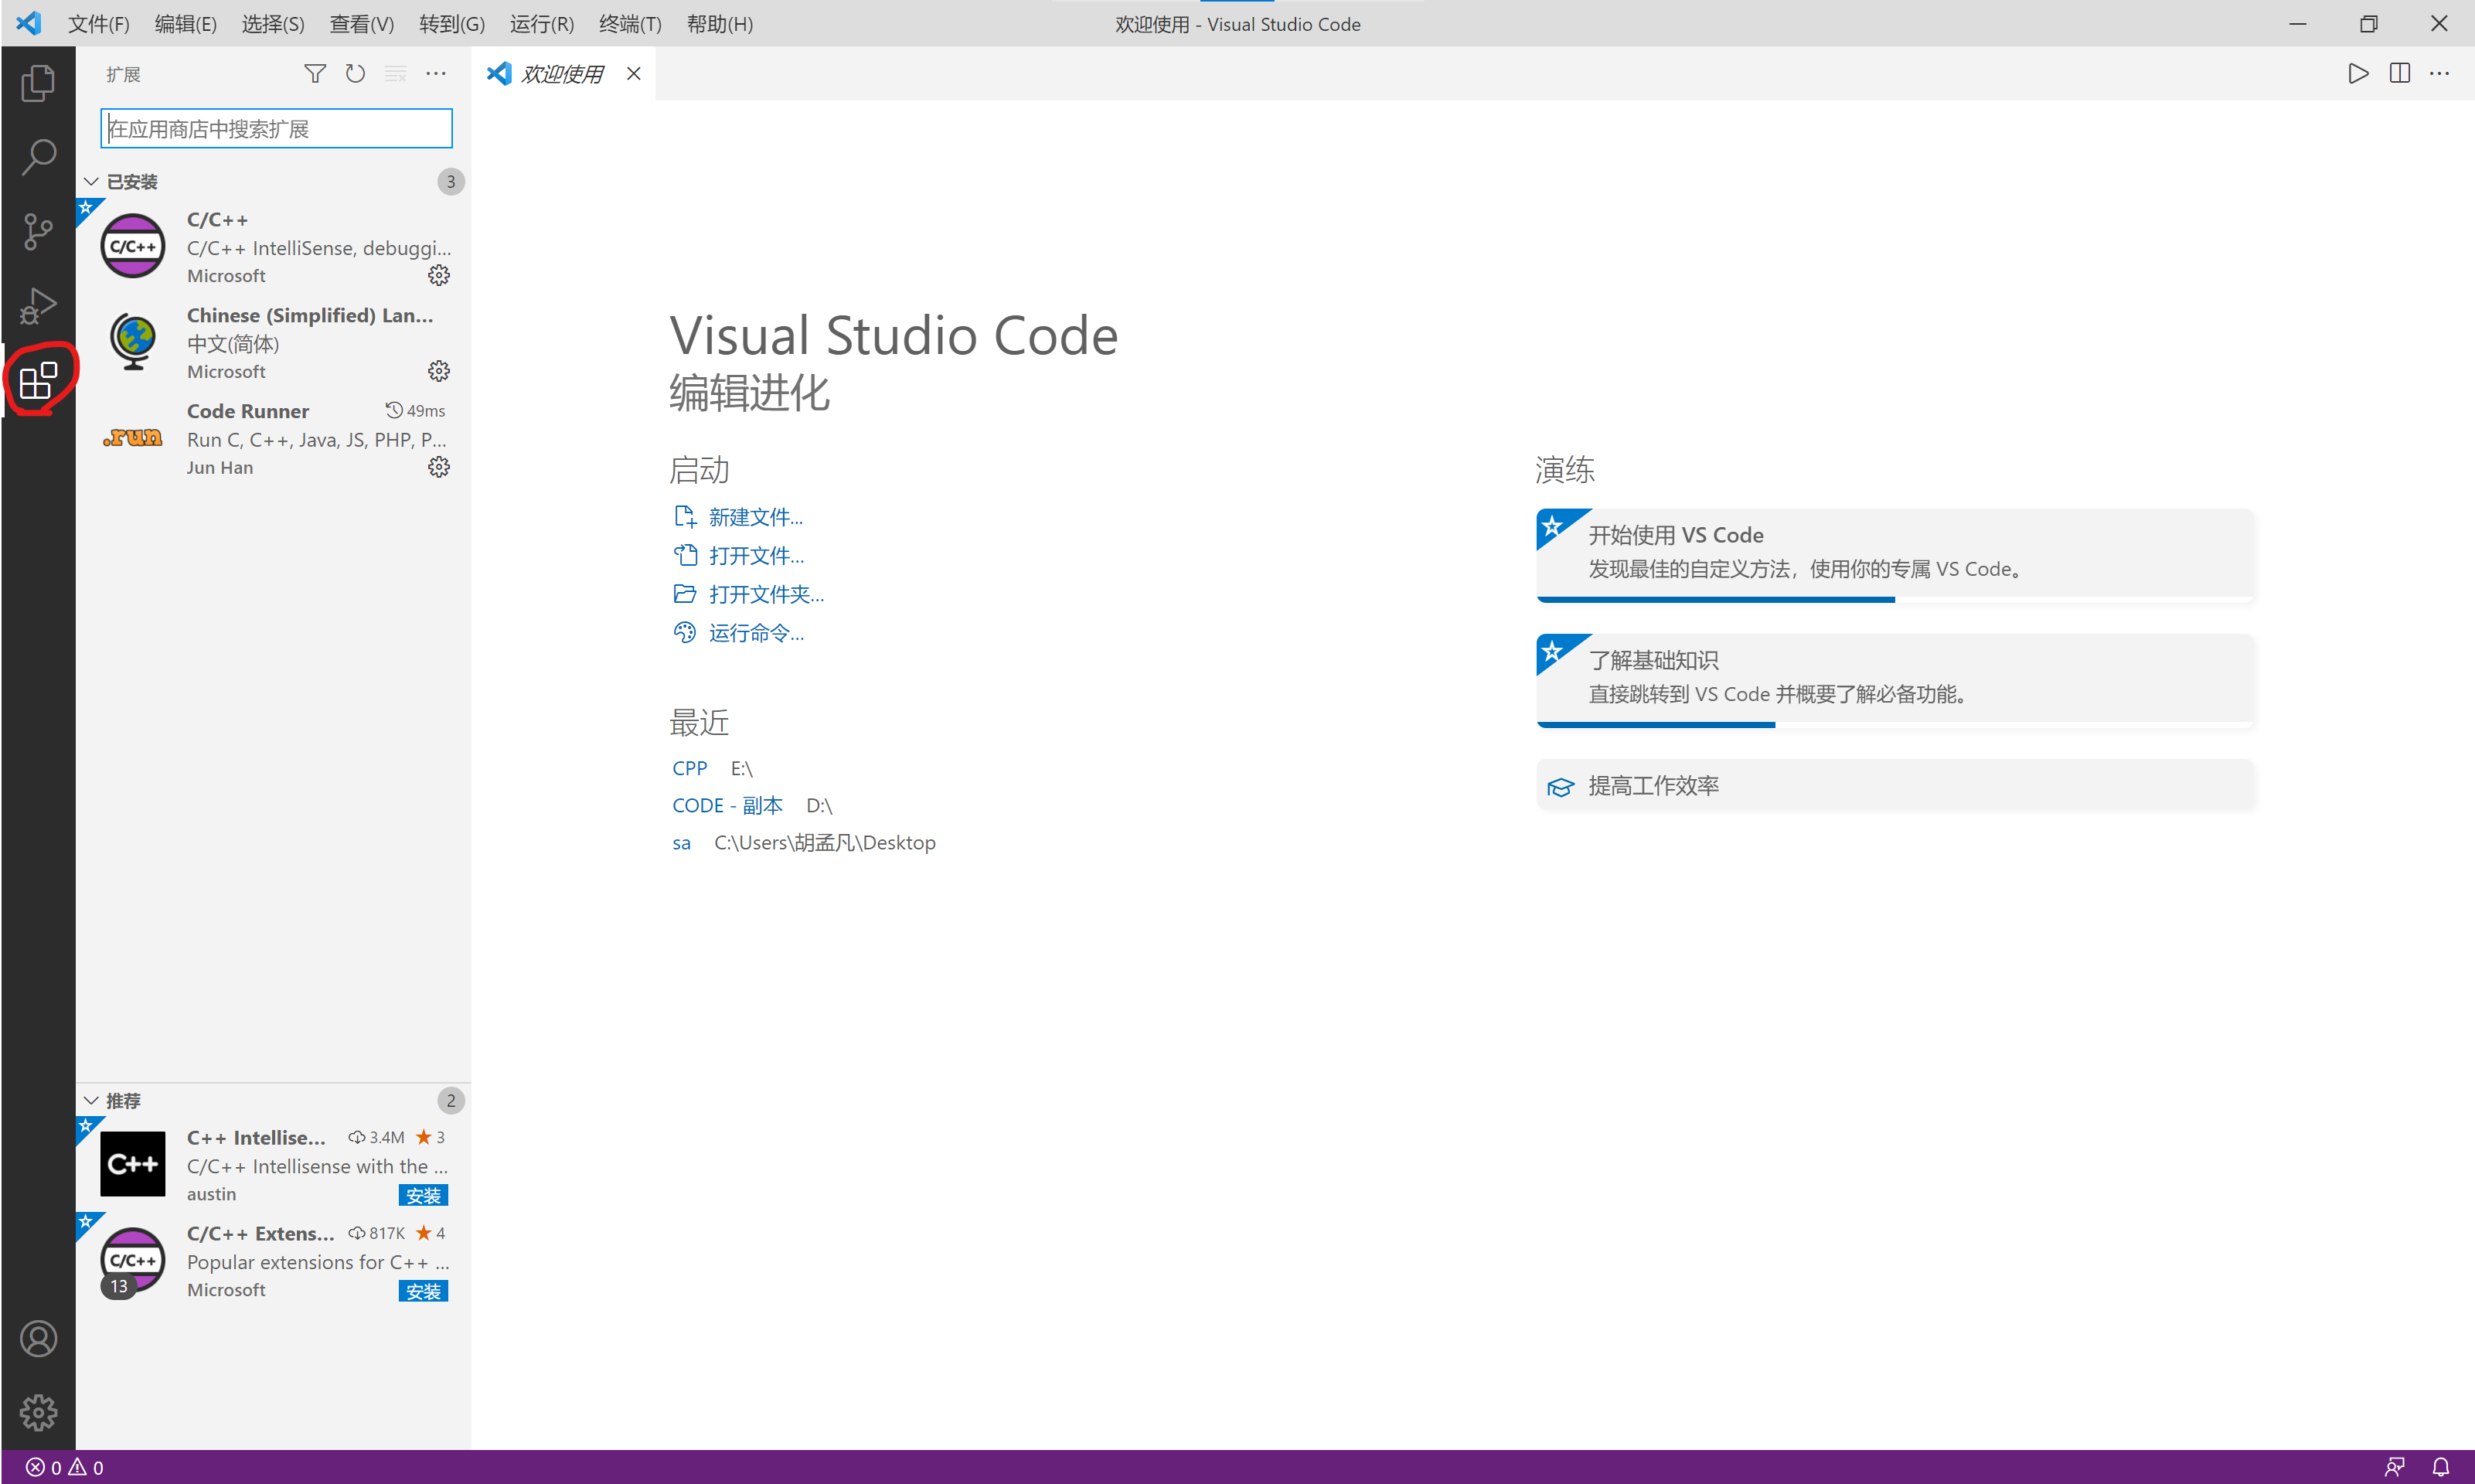Open the Search view in the activity bar

38,157
